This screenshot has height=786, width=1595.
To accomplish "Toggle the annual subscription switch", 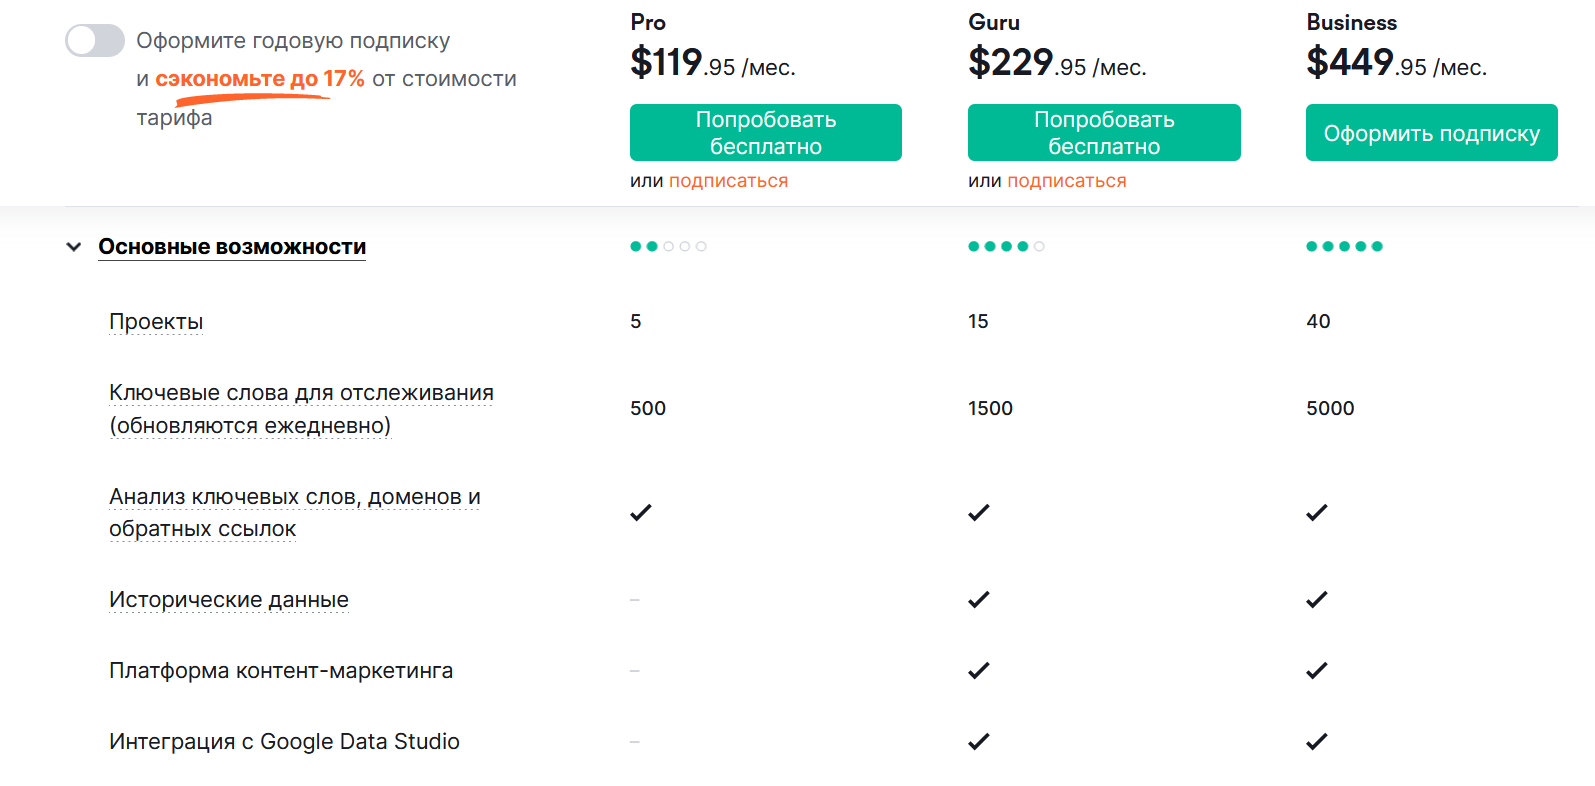I will (95, 41).
